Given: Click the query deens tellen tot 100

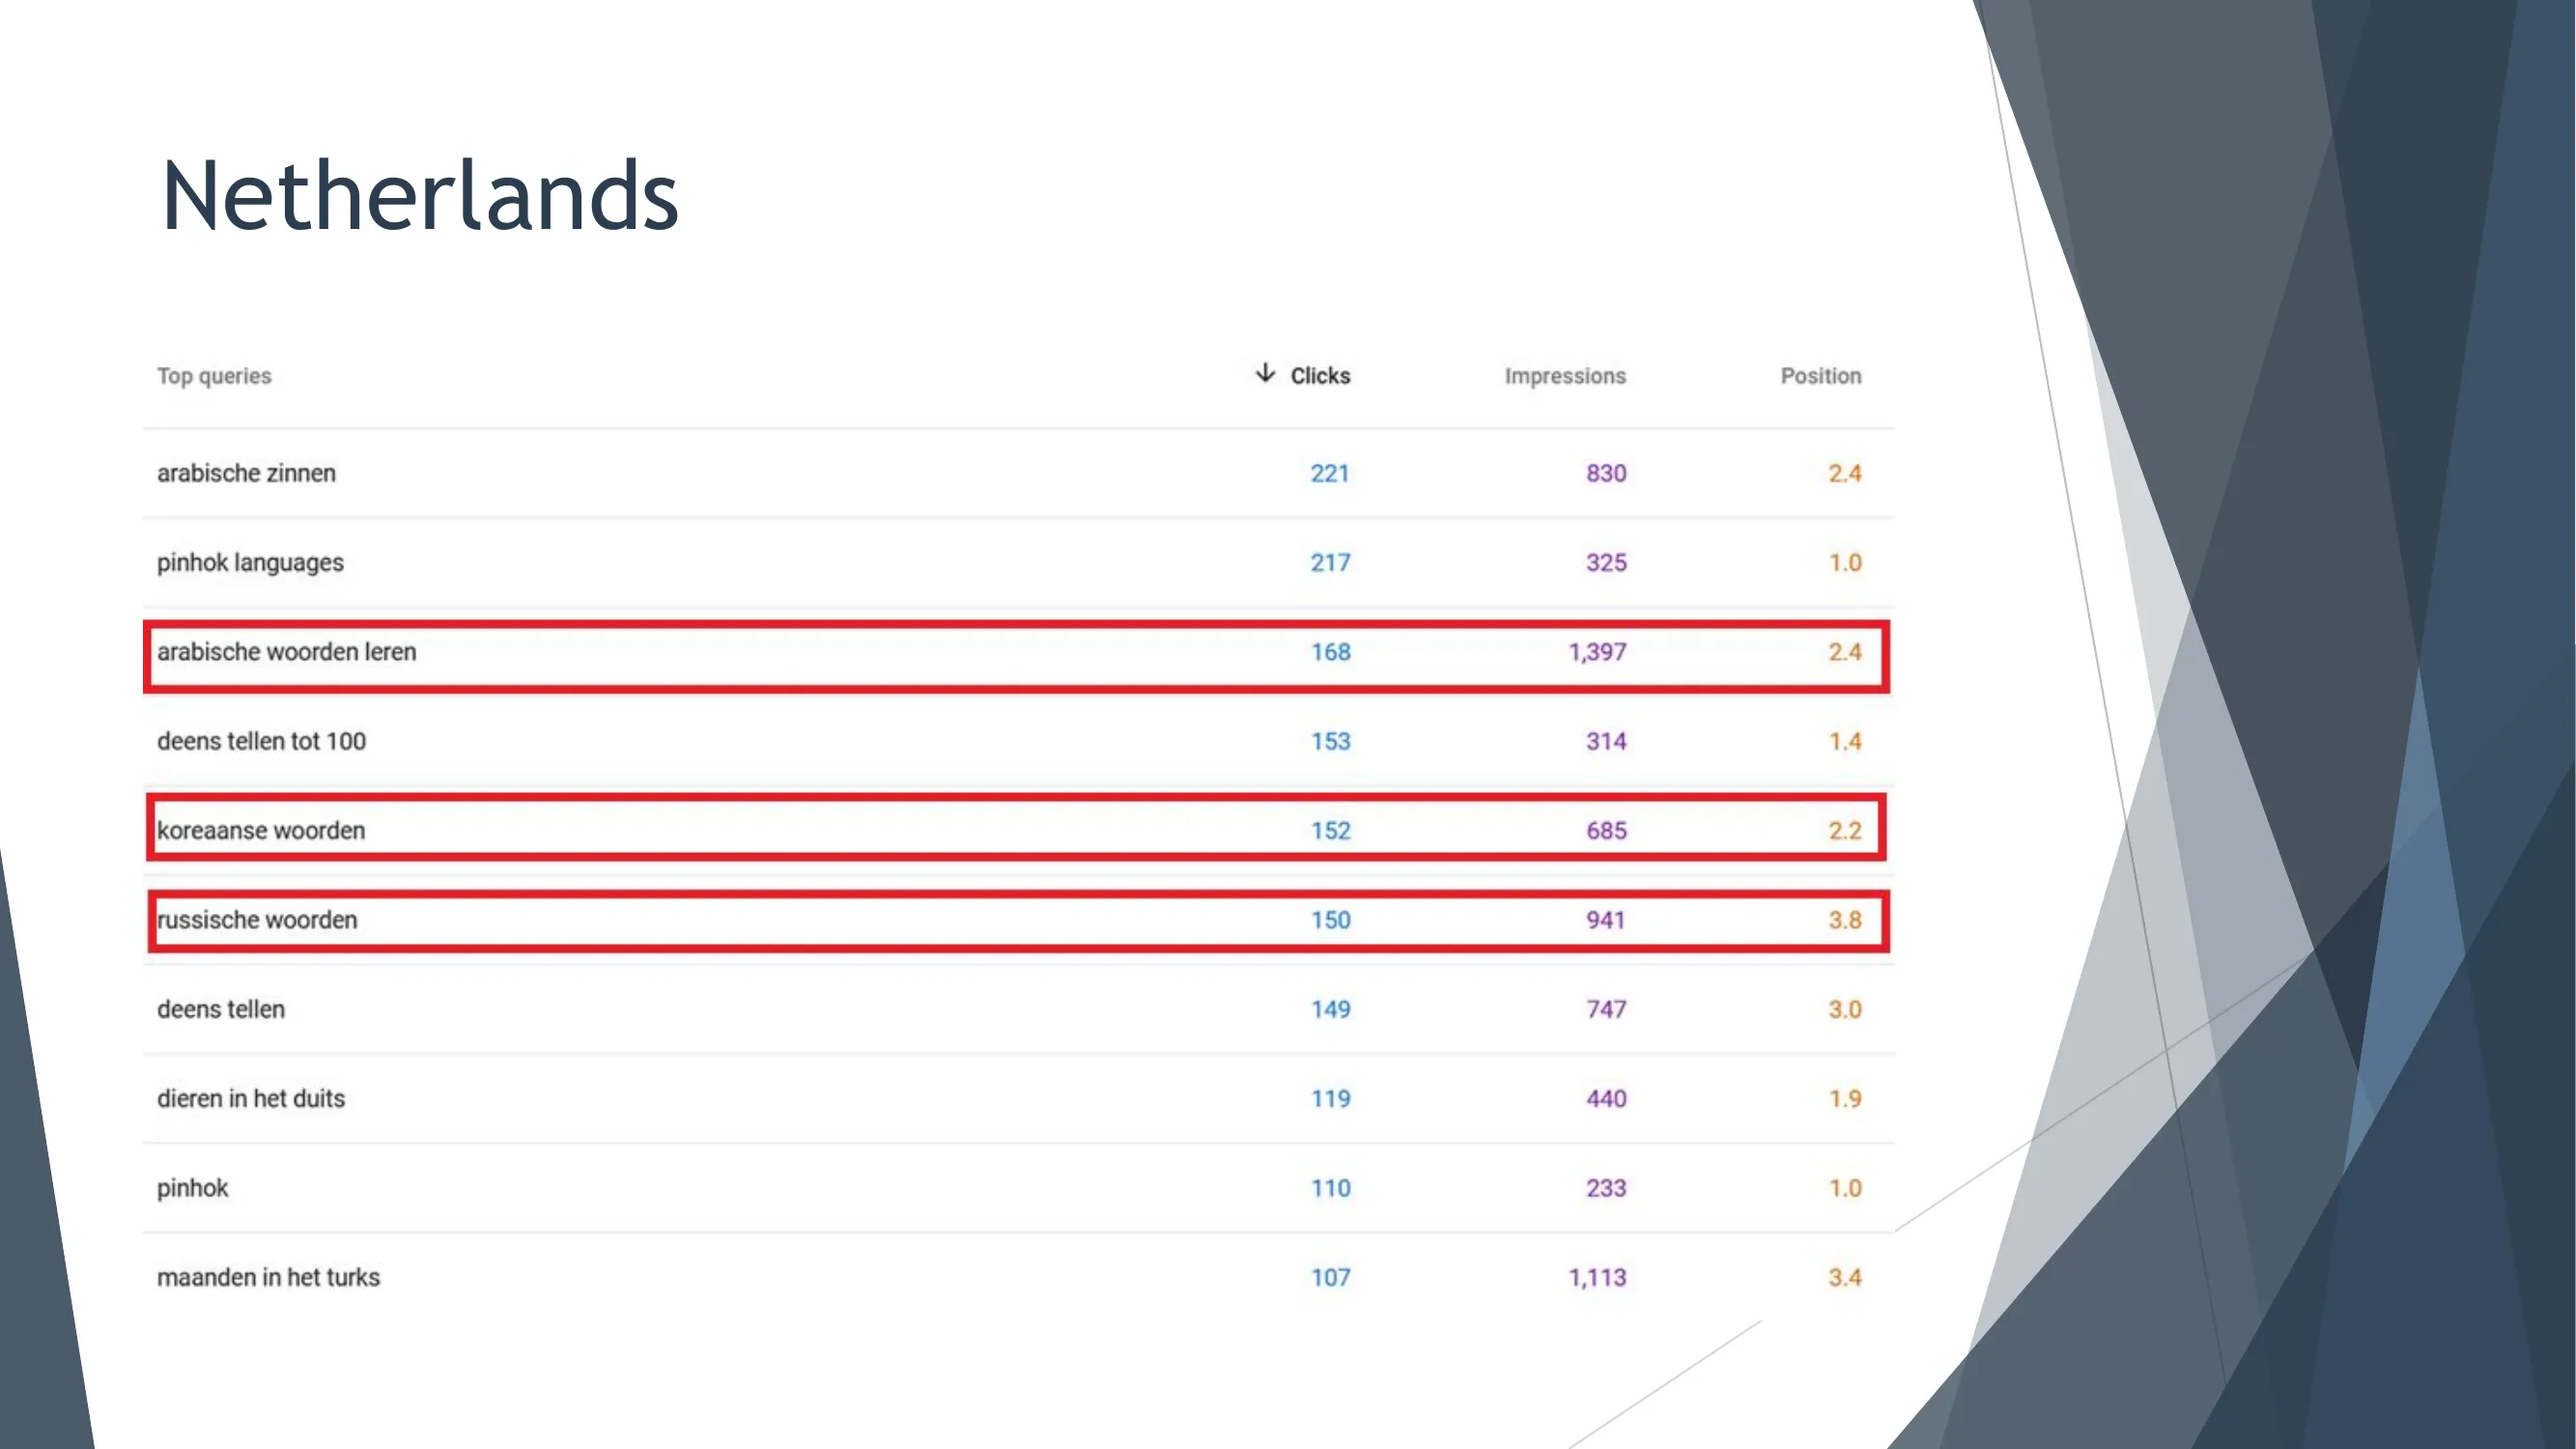Looking at the screenshot, I should click(x=262, y=741).
